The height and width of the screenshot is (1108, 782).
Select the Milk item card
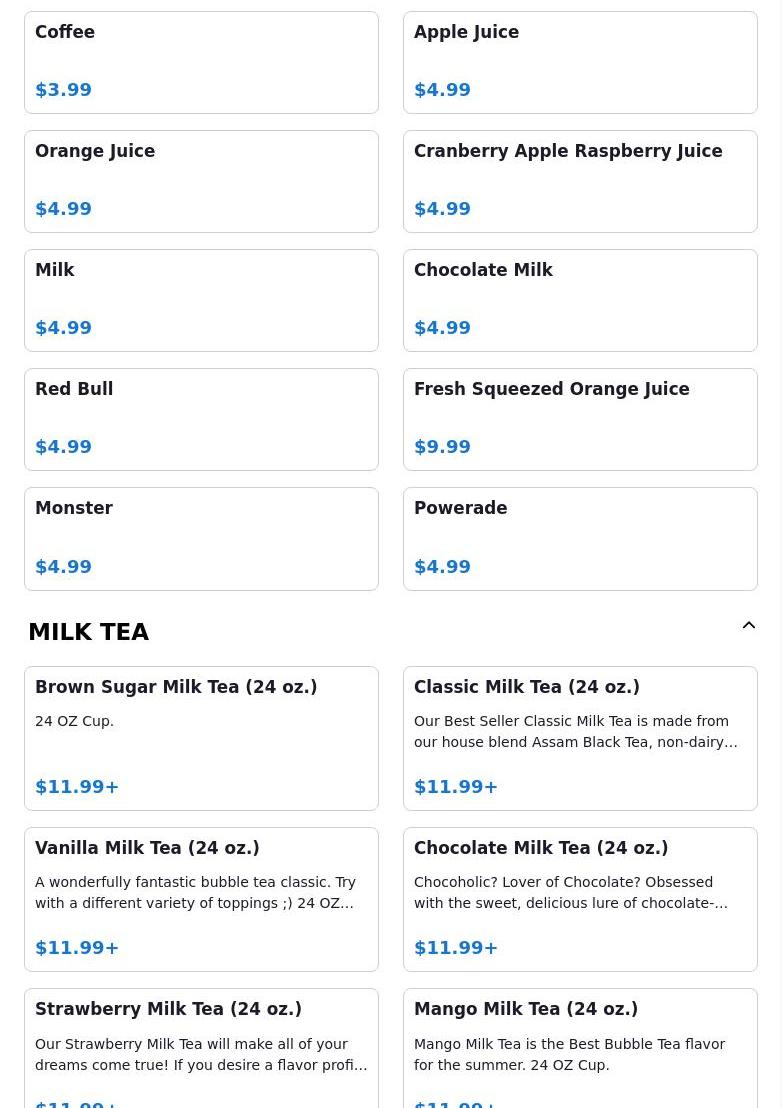coord(201,300)
